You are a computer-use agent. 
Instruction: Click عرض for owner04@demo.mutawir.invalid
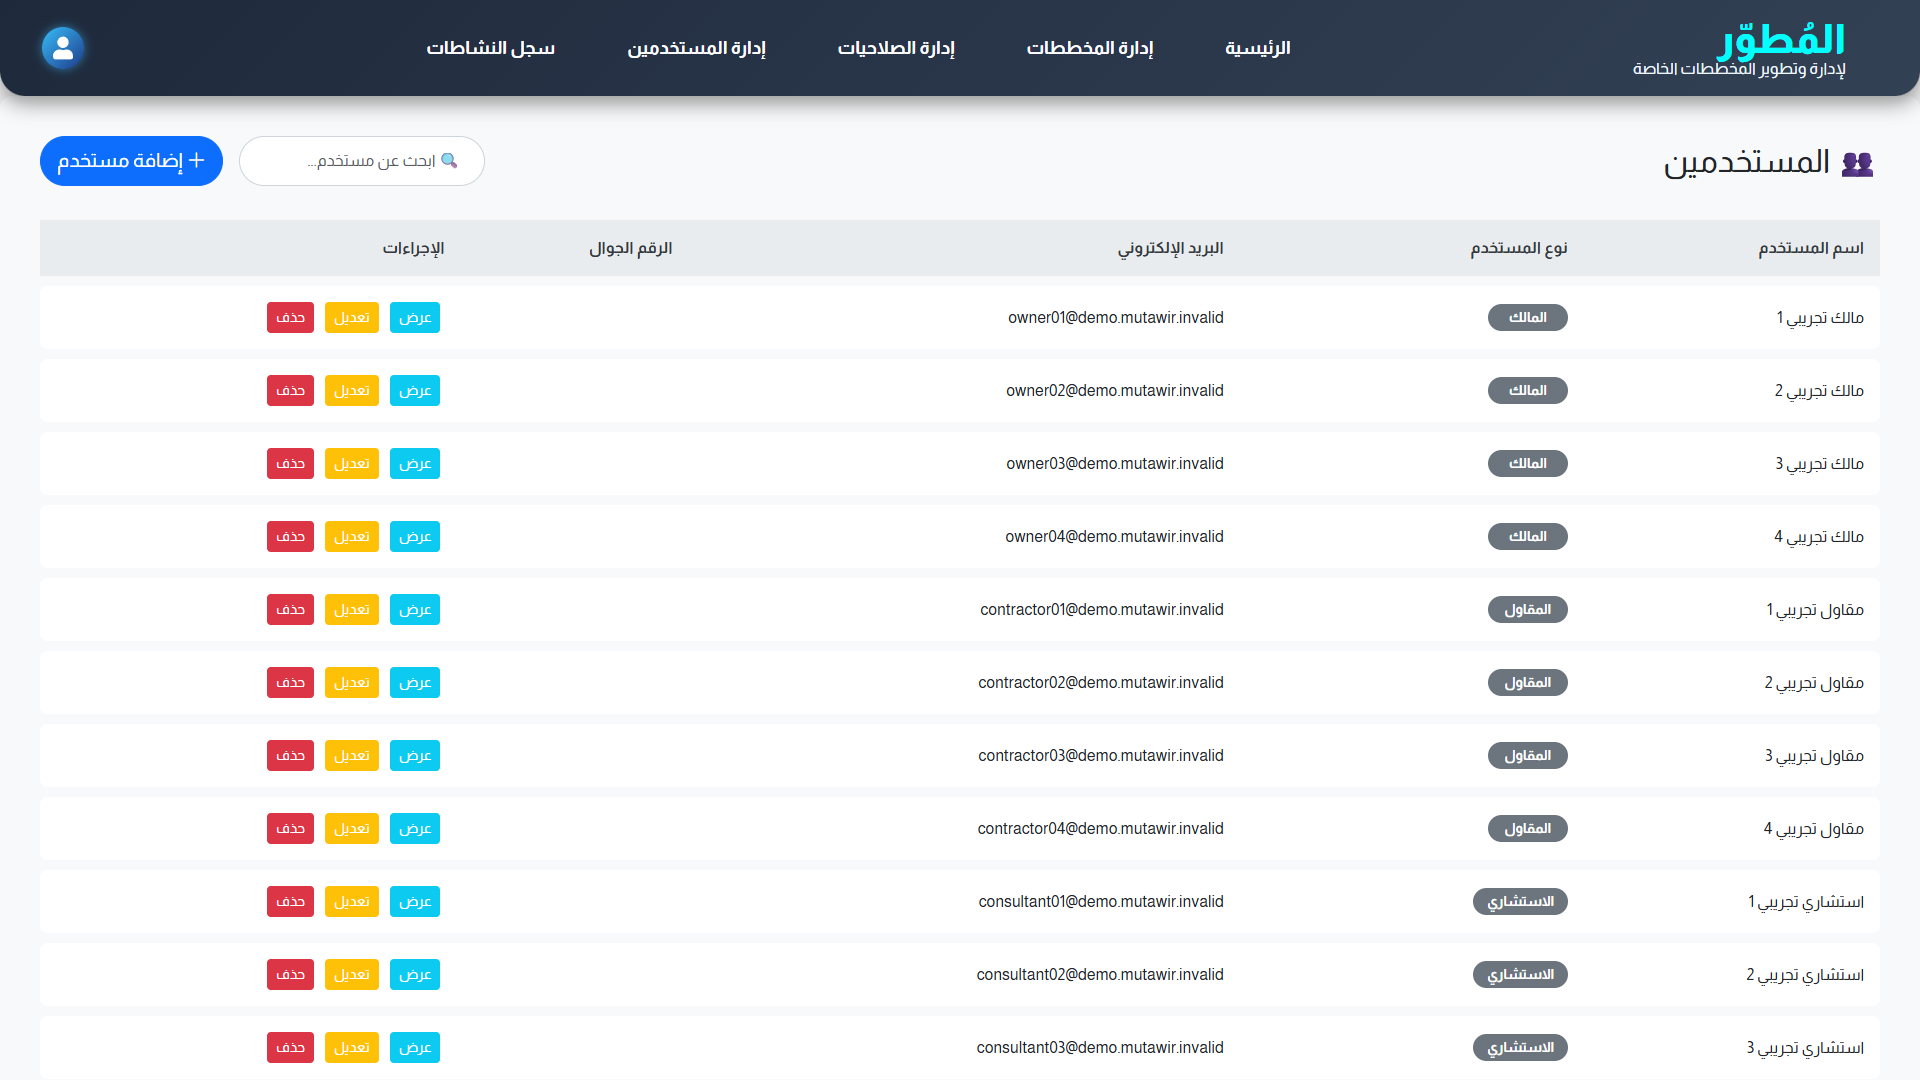point(415,536)
